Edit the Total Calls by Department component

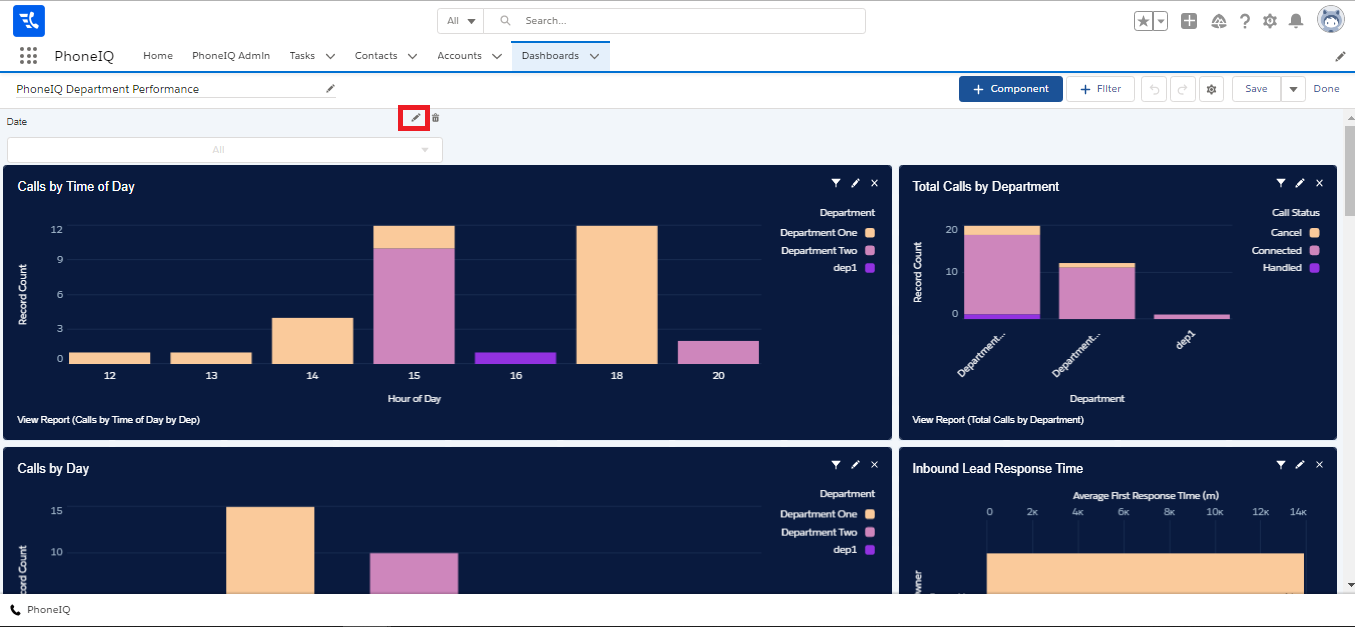click(x=1299, y=184)
